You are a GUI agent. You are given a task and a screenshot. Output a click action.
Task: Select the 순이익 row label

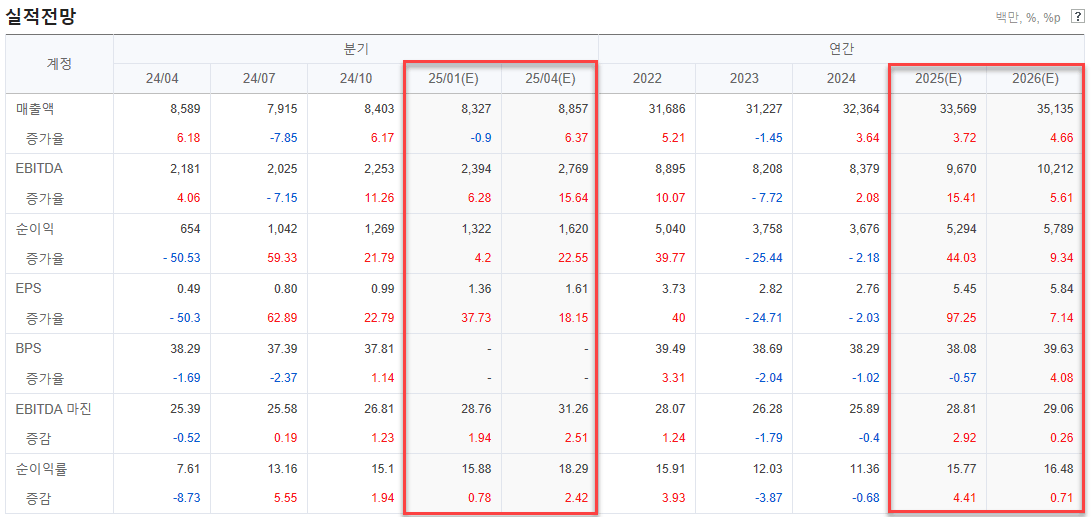point(34,228)
